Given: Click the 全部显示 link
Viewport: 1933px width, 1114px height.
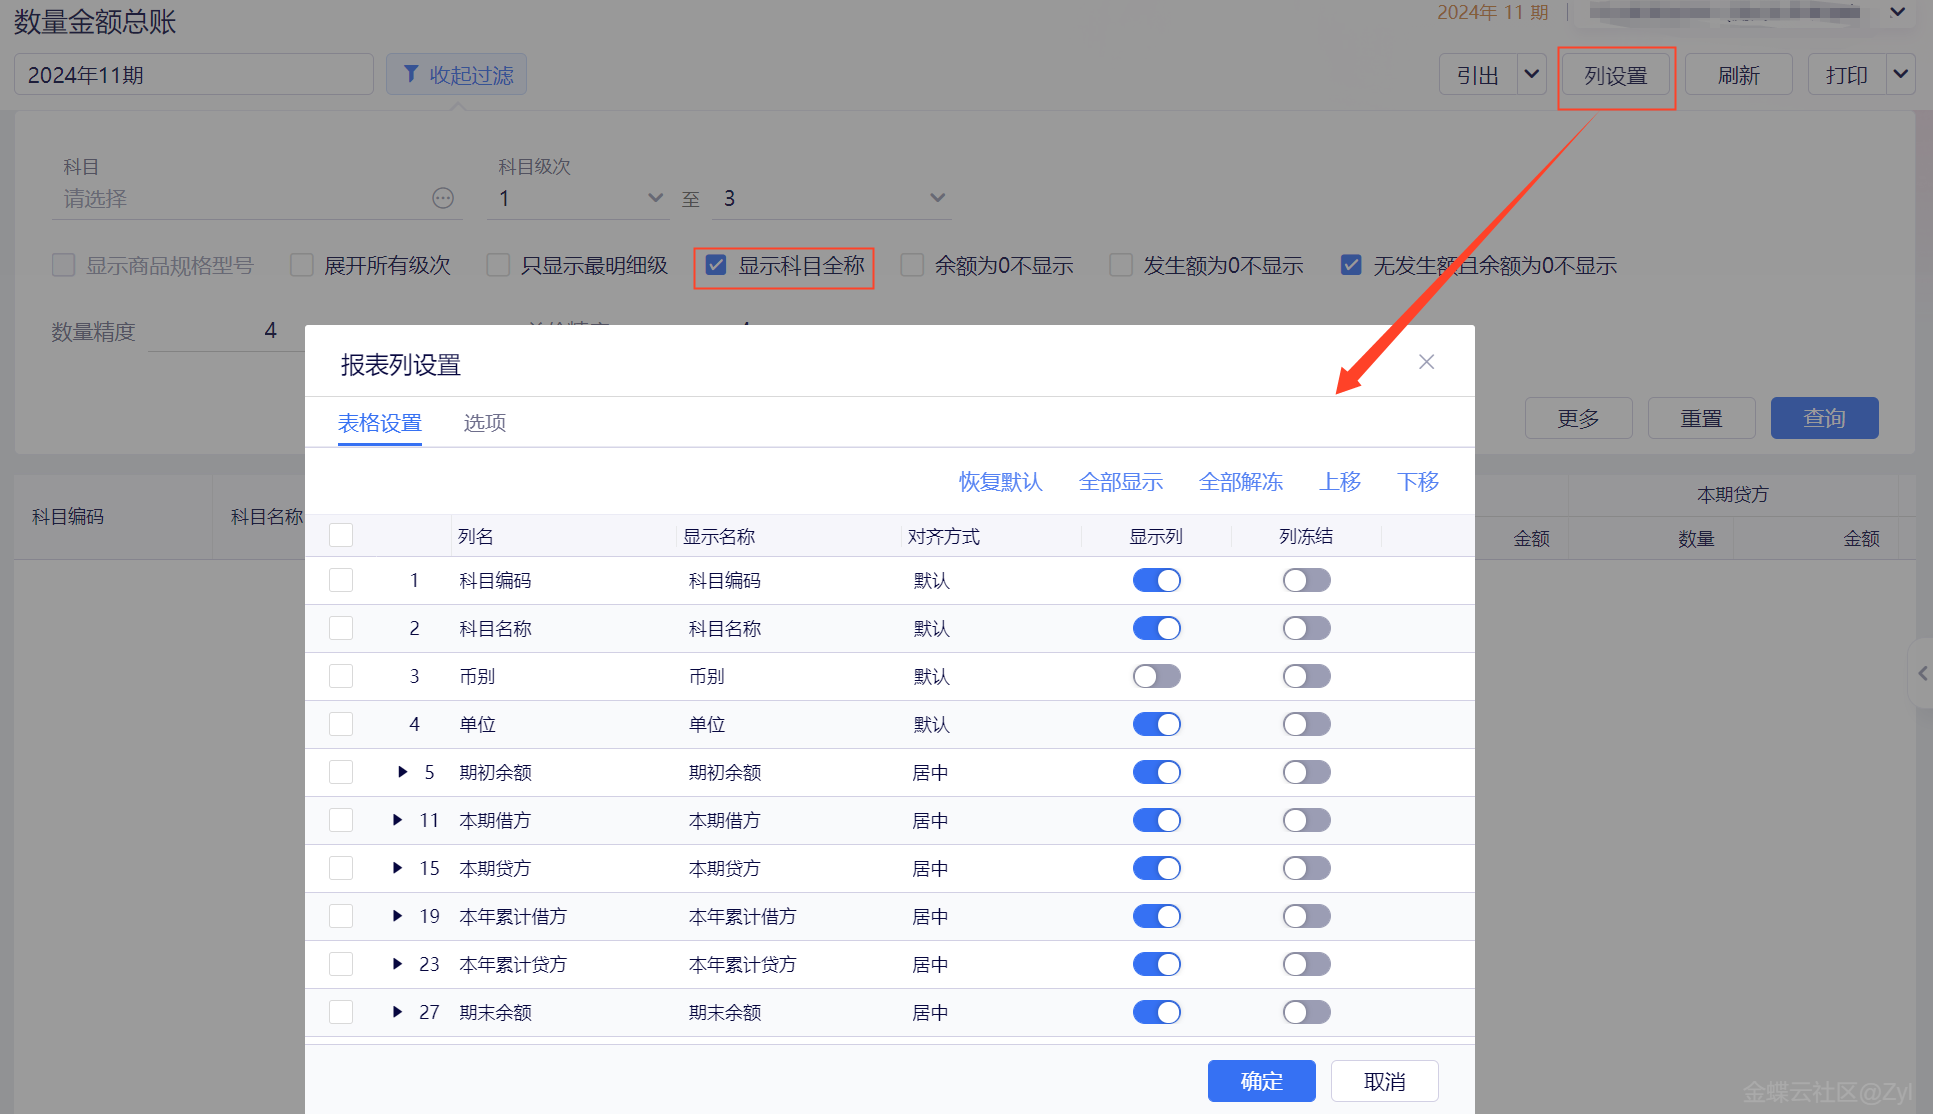Looking at the screenshot, I should (1121, 482).
